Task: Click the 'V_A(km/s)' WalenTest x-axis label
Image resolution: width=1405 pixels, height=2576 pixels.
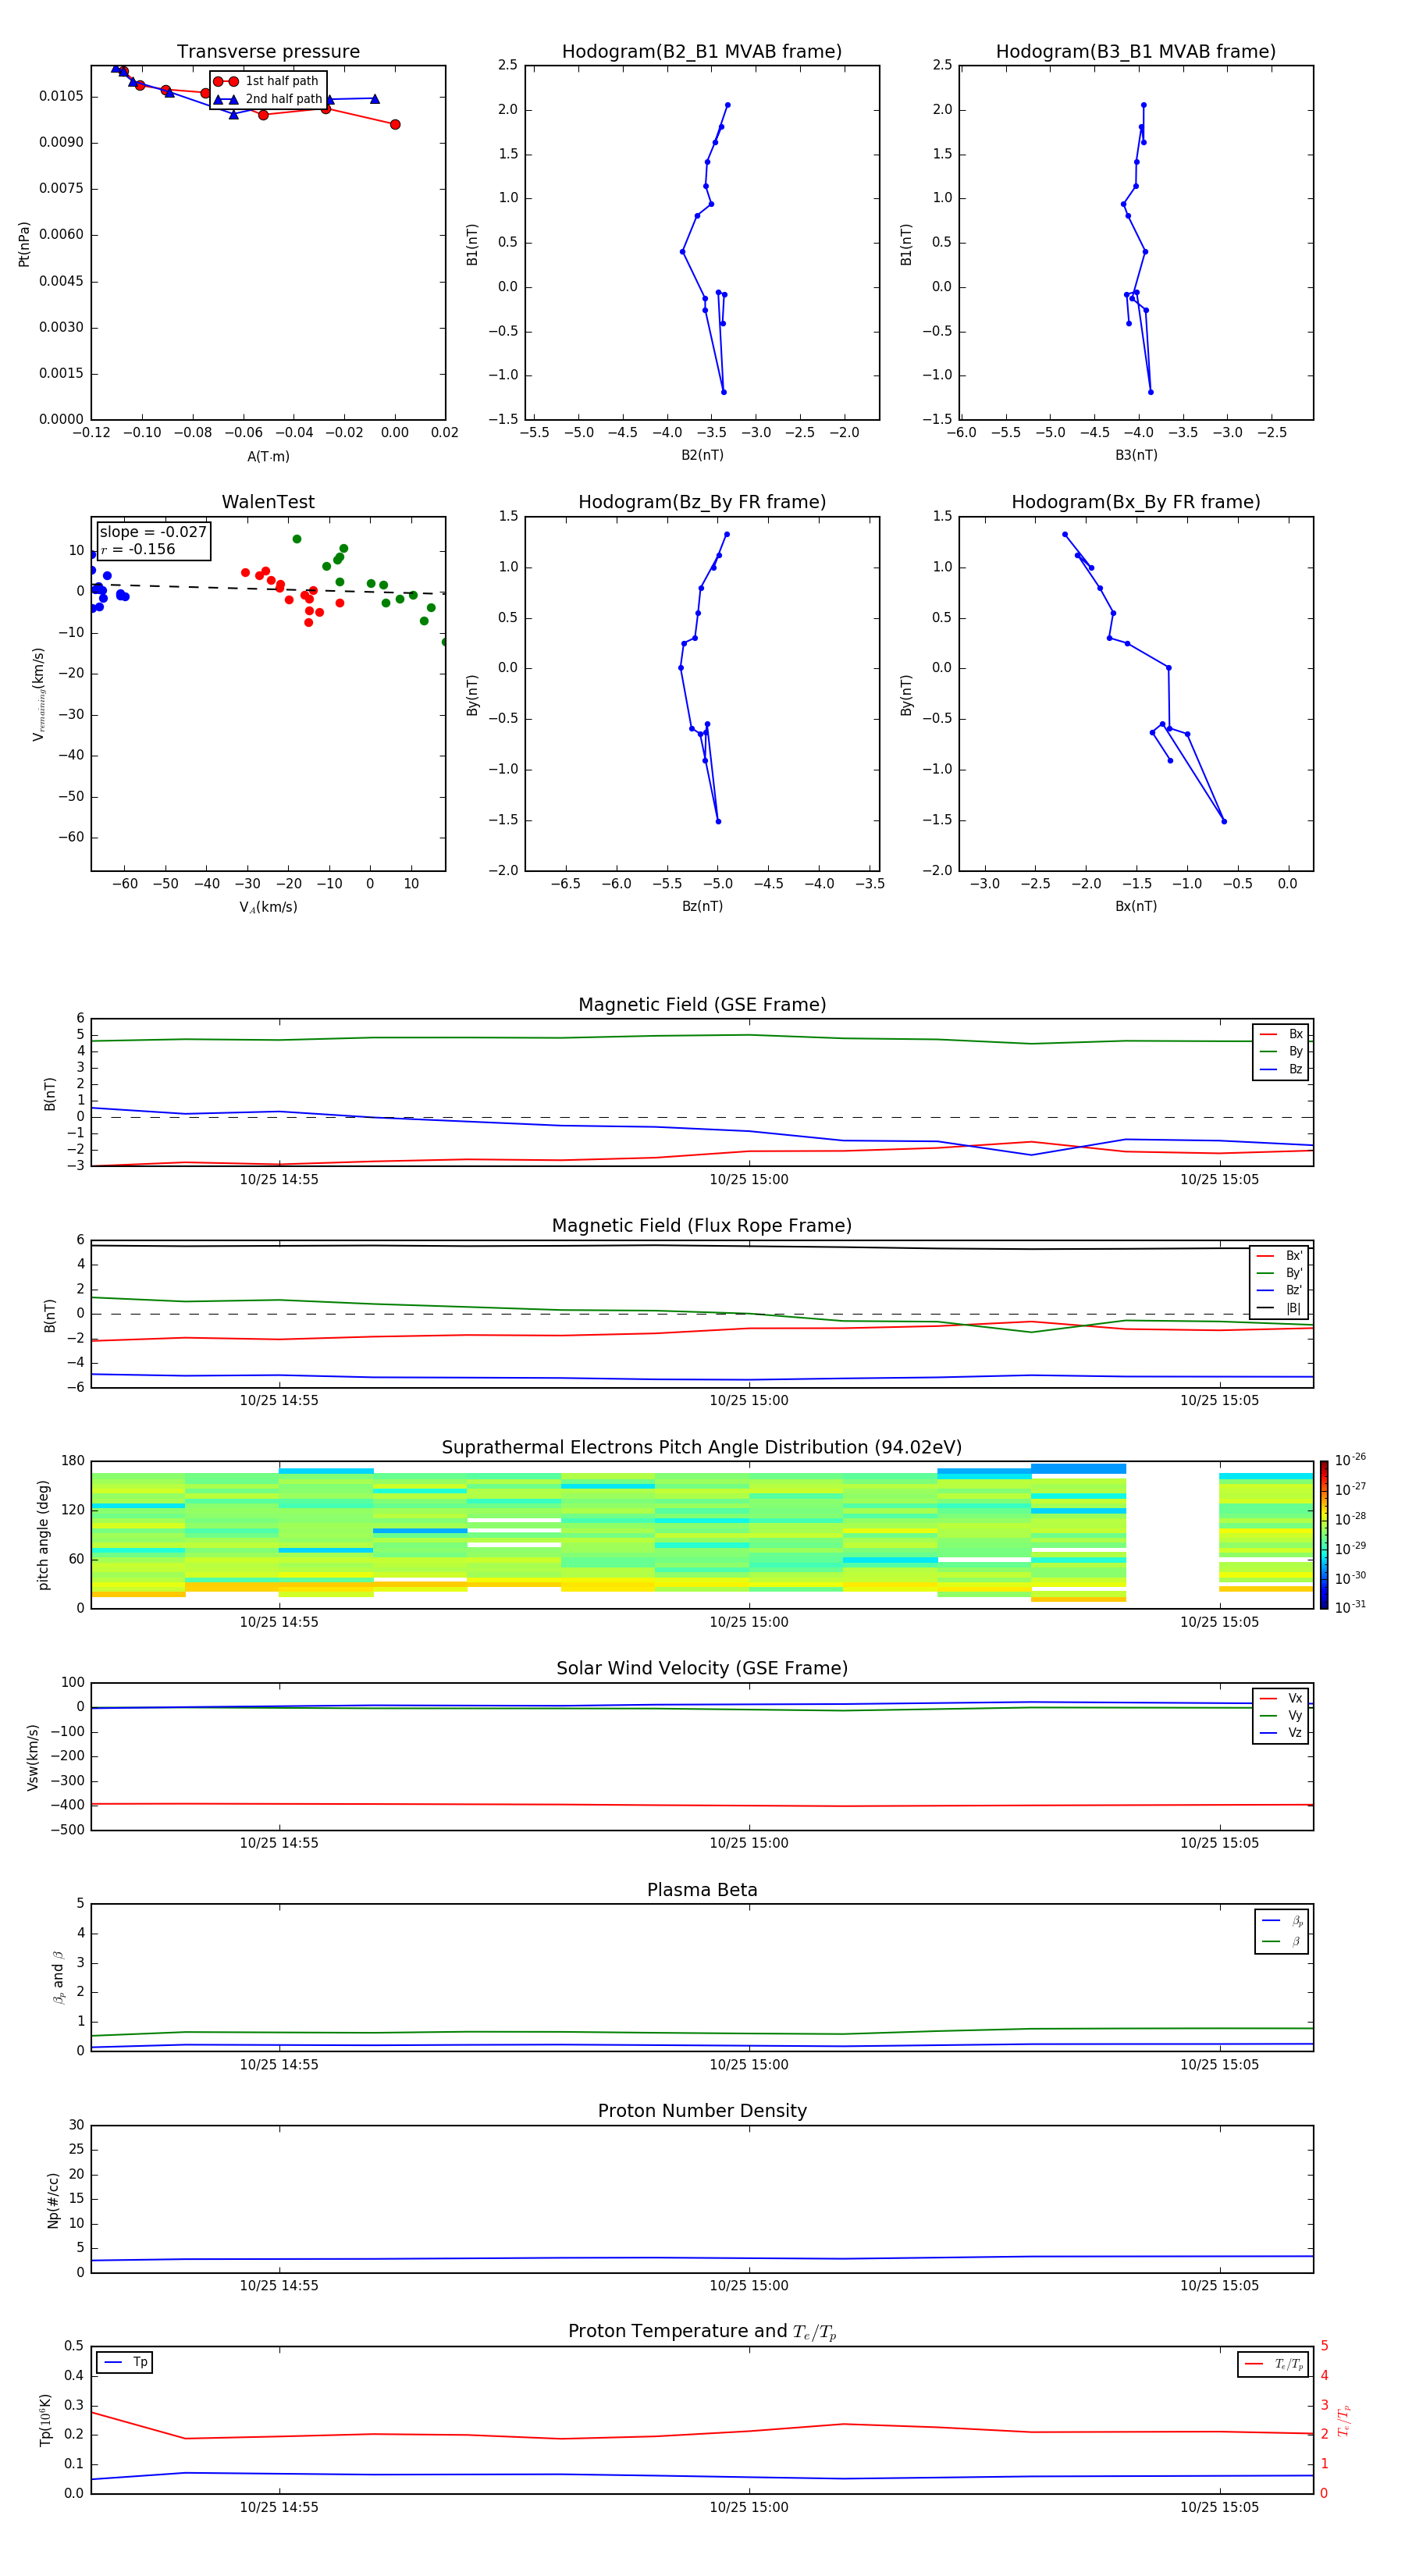Action: (x=268, y=908)
